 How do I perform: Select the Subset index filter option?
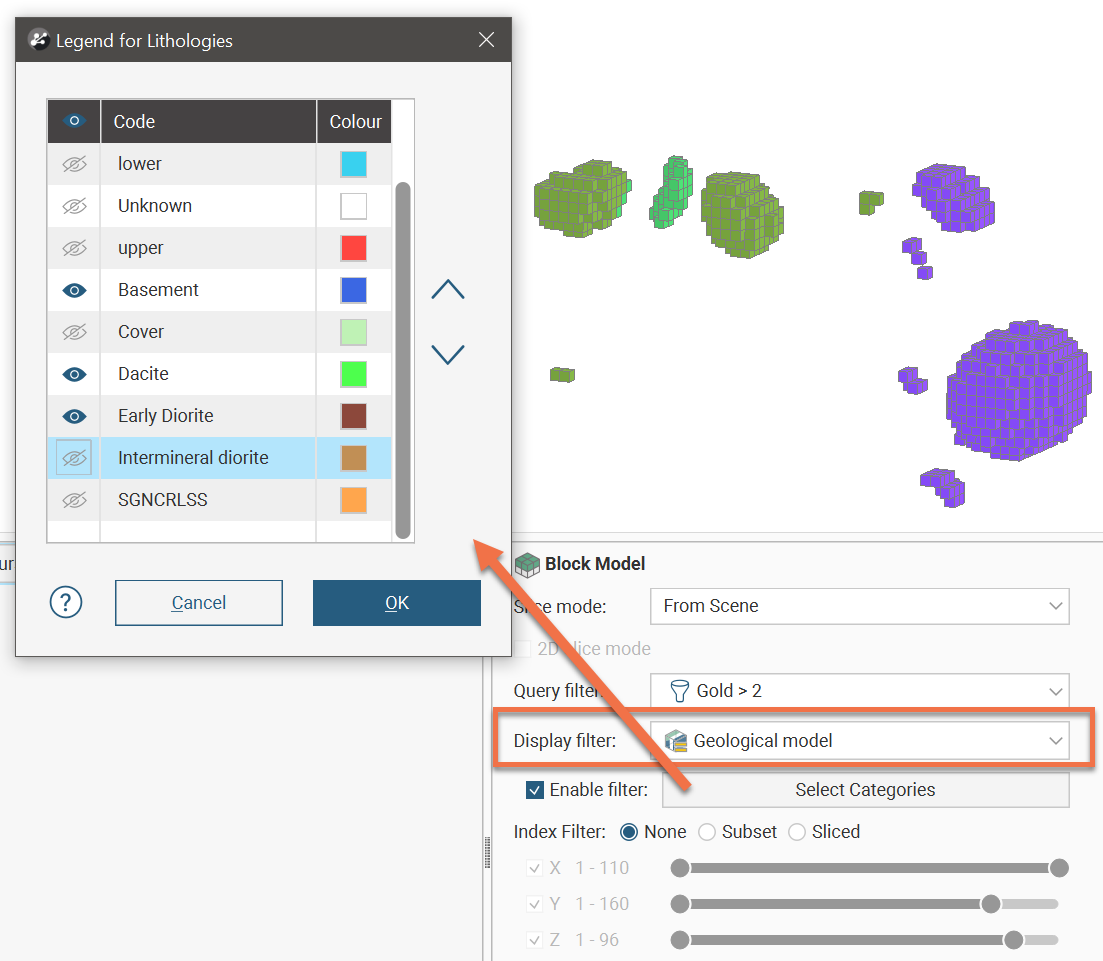pos(707,832)
